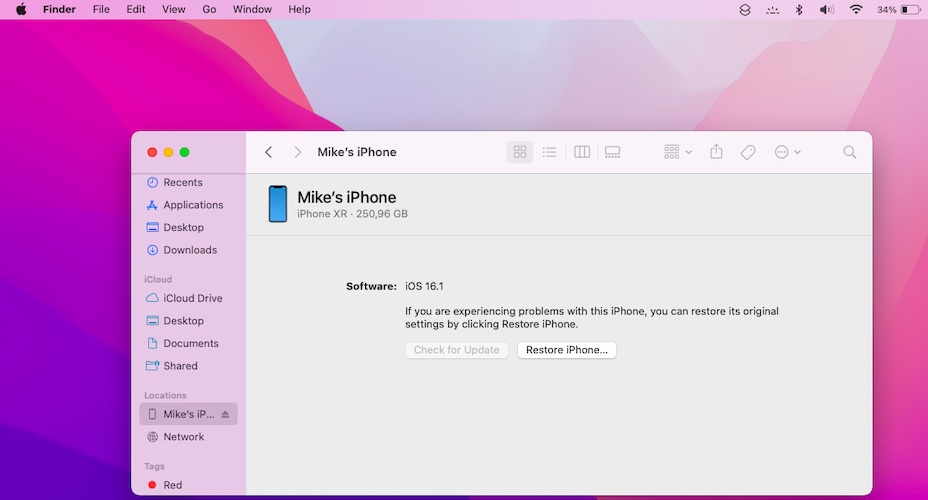Open the Apple menu
Image resolution: width=928 pixels, height=500 pixels.
click(21, 9)
